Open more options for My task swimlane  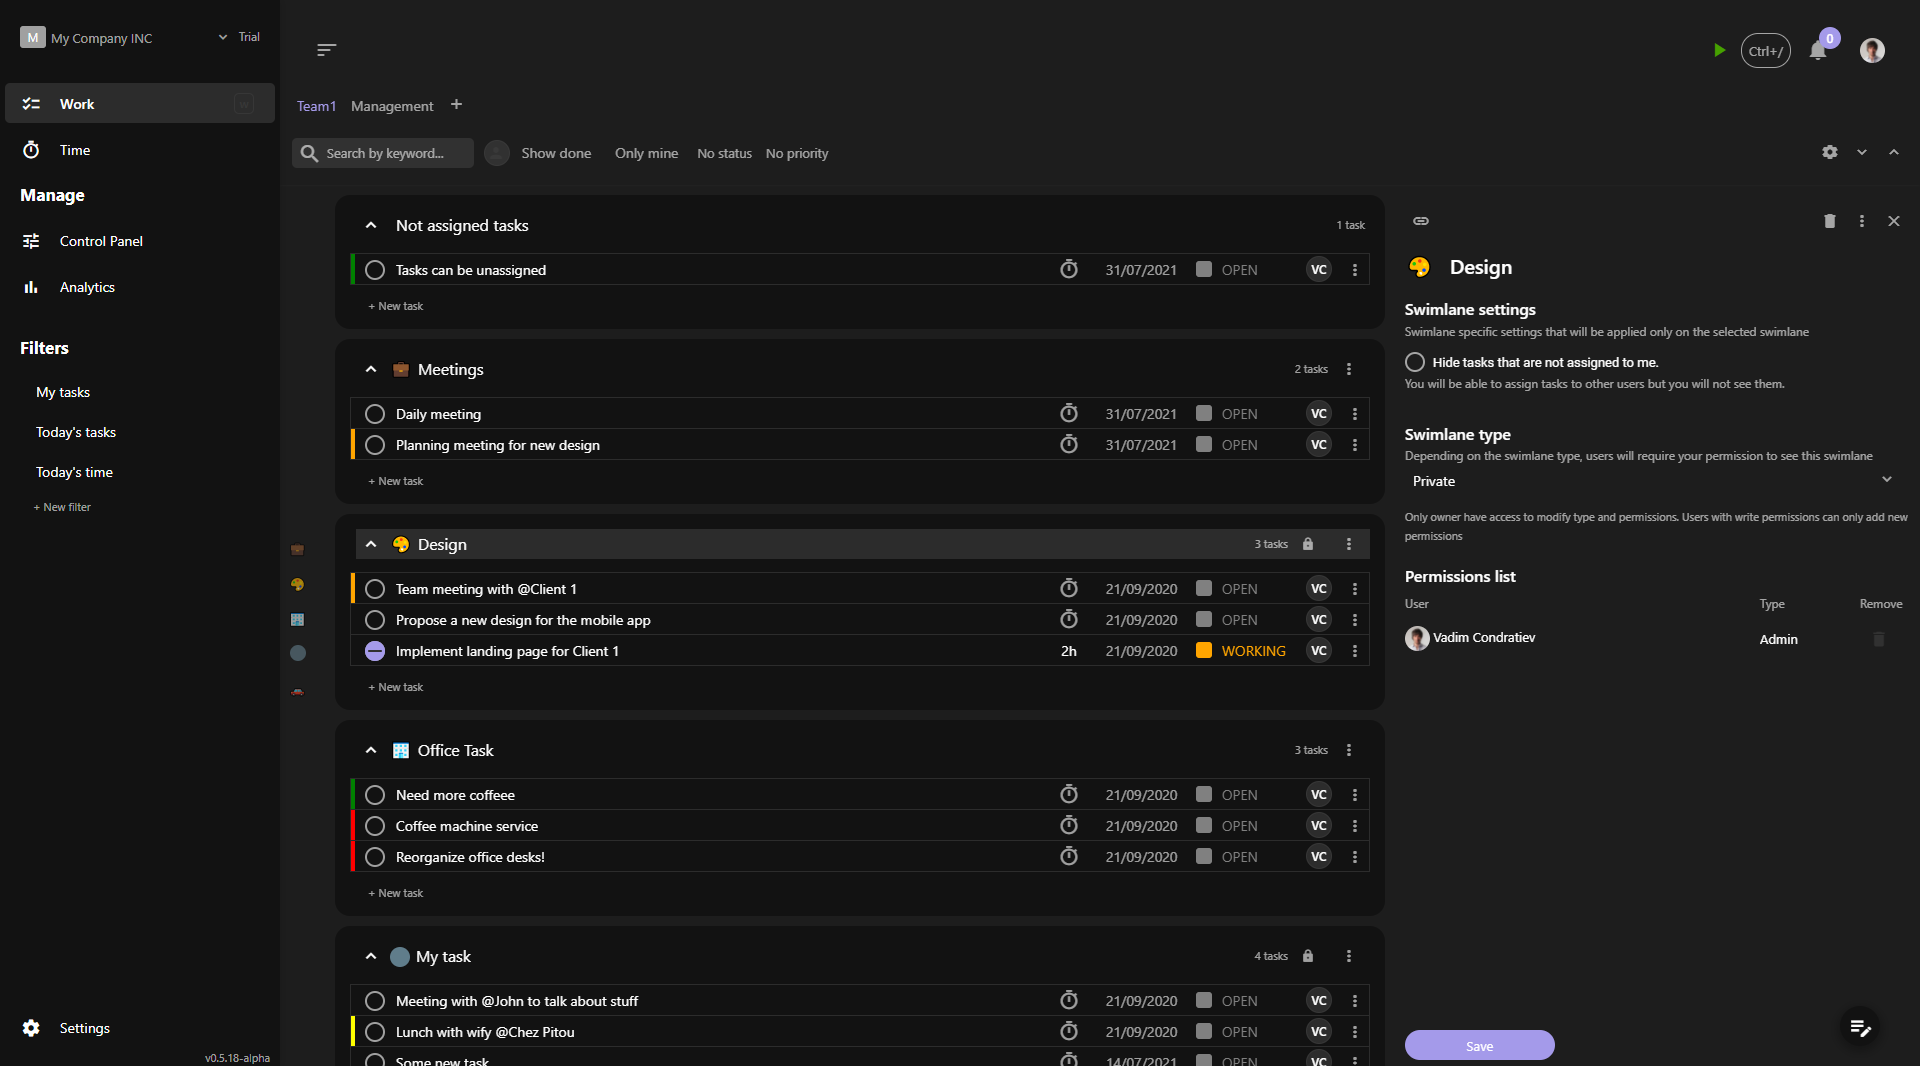click(x=1349, y=956)
